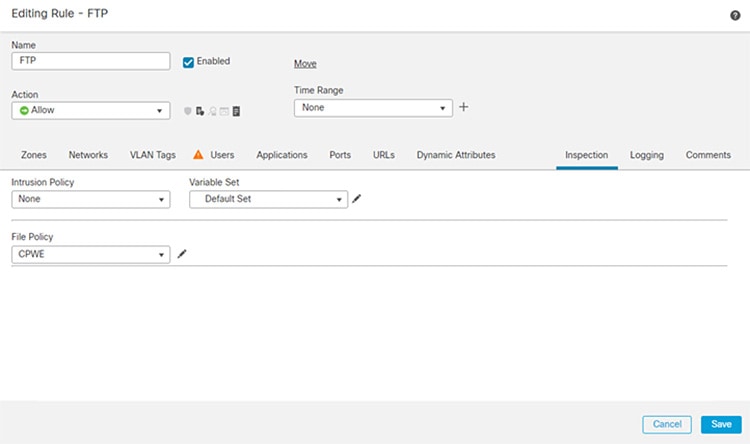Viewport: 750px width, 444px height.
Task: Switch to the Applications tab
Action: 282,155
